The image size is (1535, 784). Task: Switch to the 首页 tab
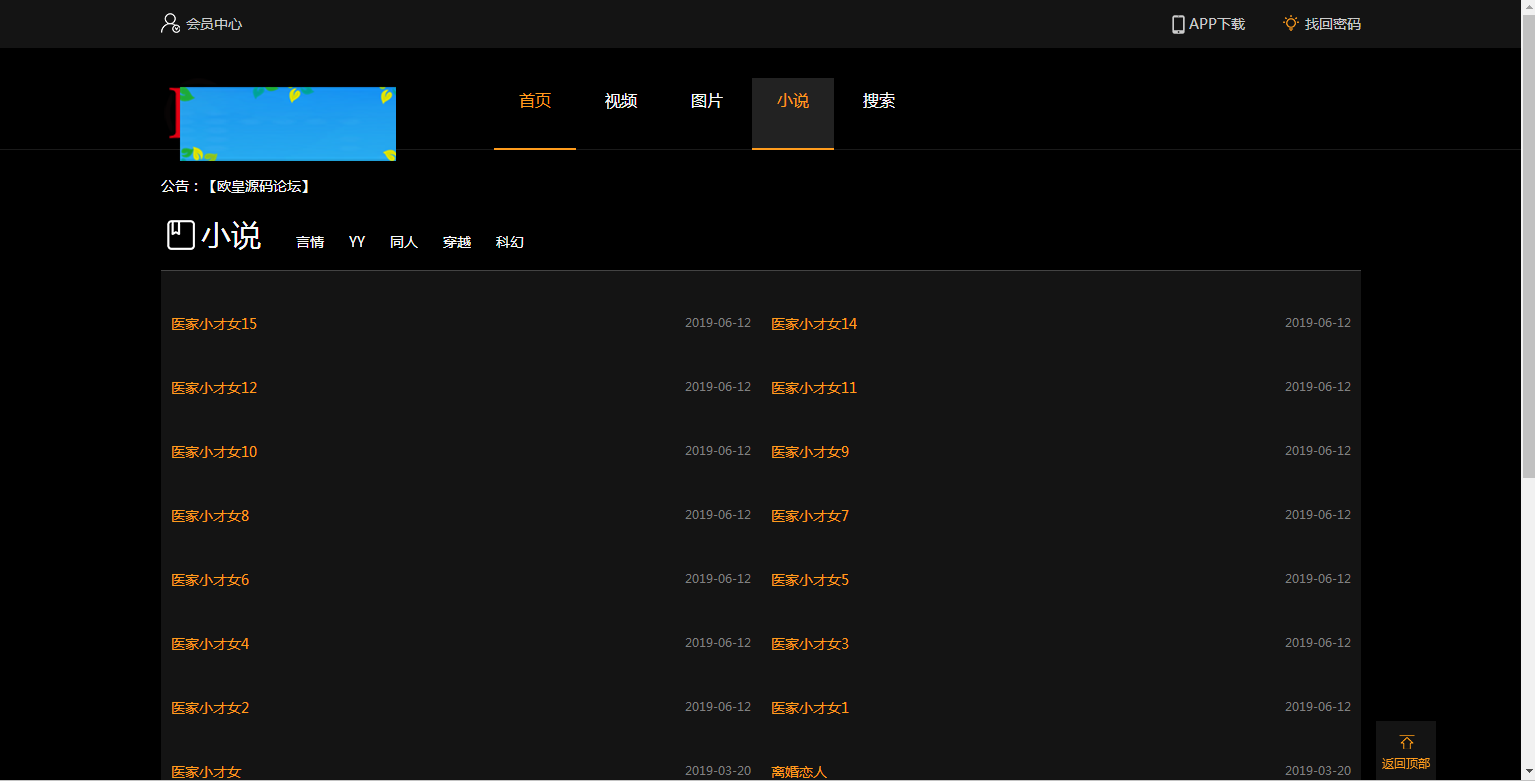(534, 100)
